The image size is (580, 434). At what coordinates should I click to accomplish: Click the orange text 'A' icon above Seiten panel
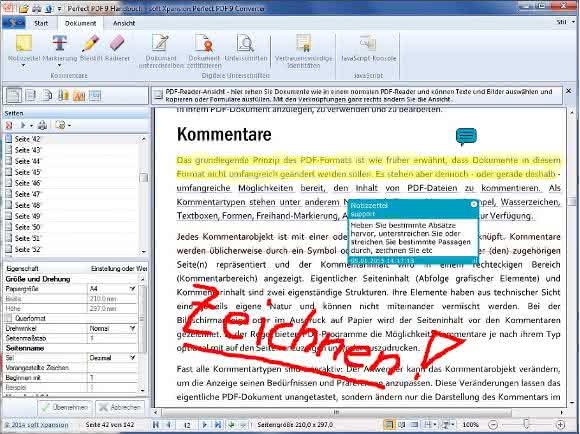(x=79, y=96)
